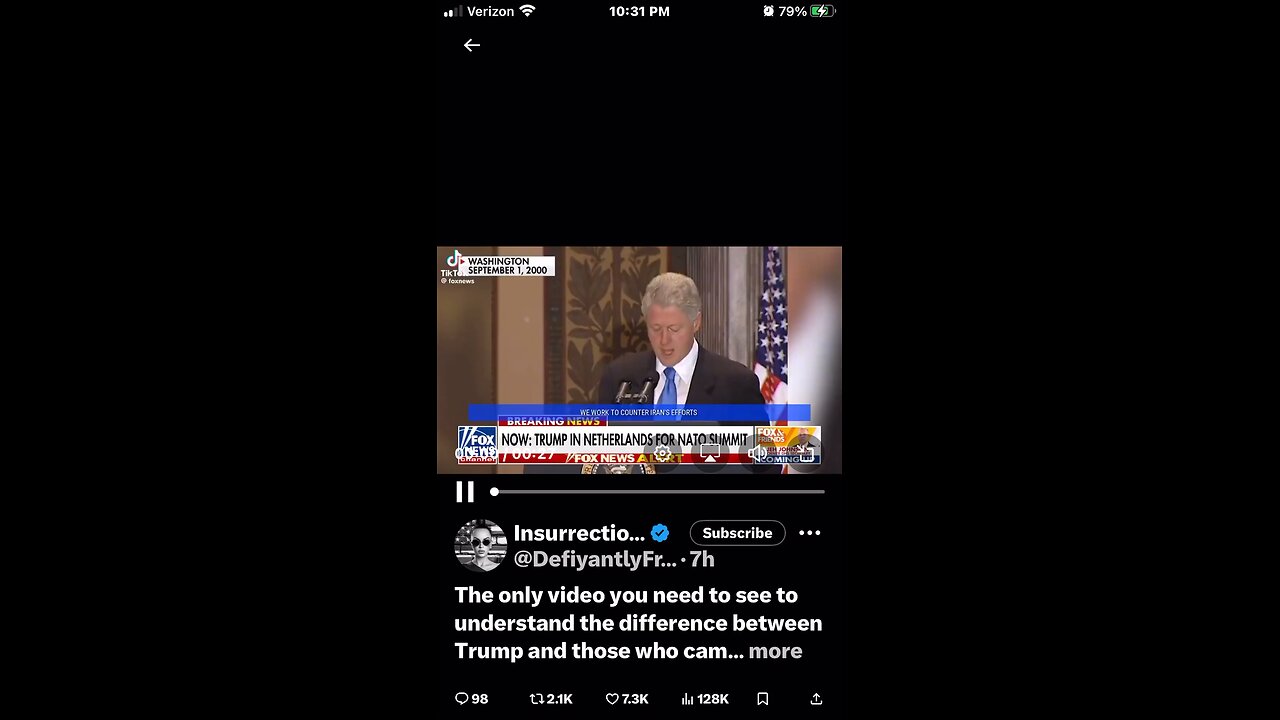This screenshot has width=1280, height=720.
Task: Pause the playing video
Action: (x=465, y=492)
